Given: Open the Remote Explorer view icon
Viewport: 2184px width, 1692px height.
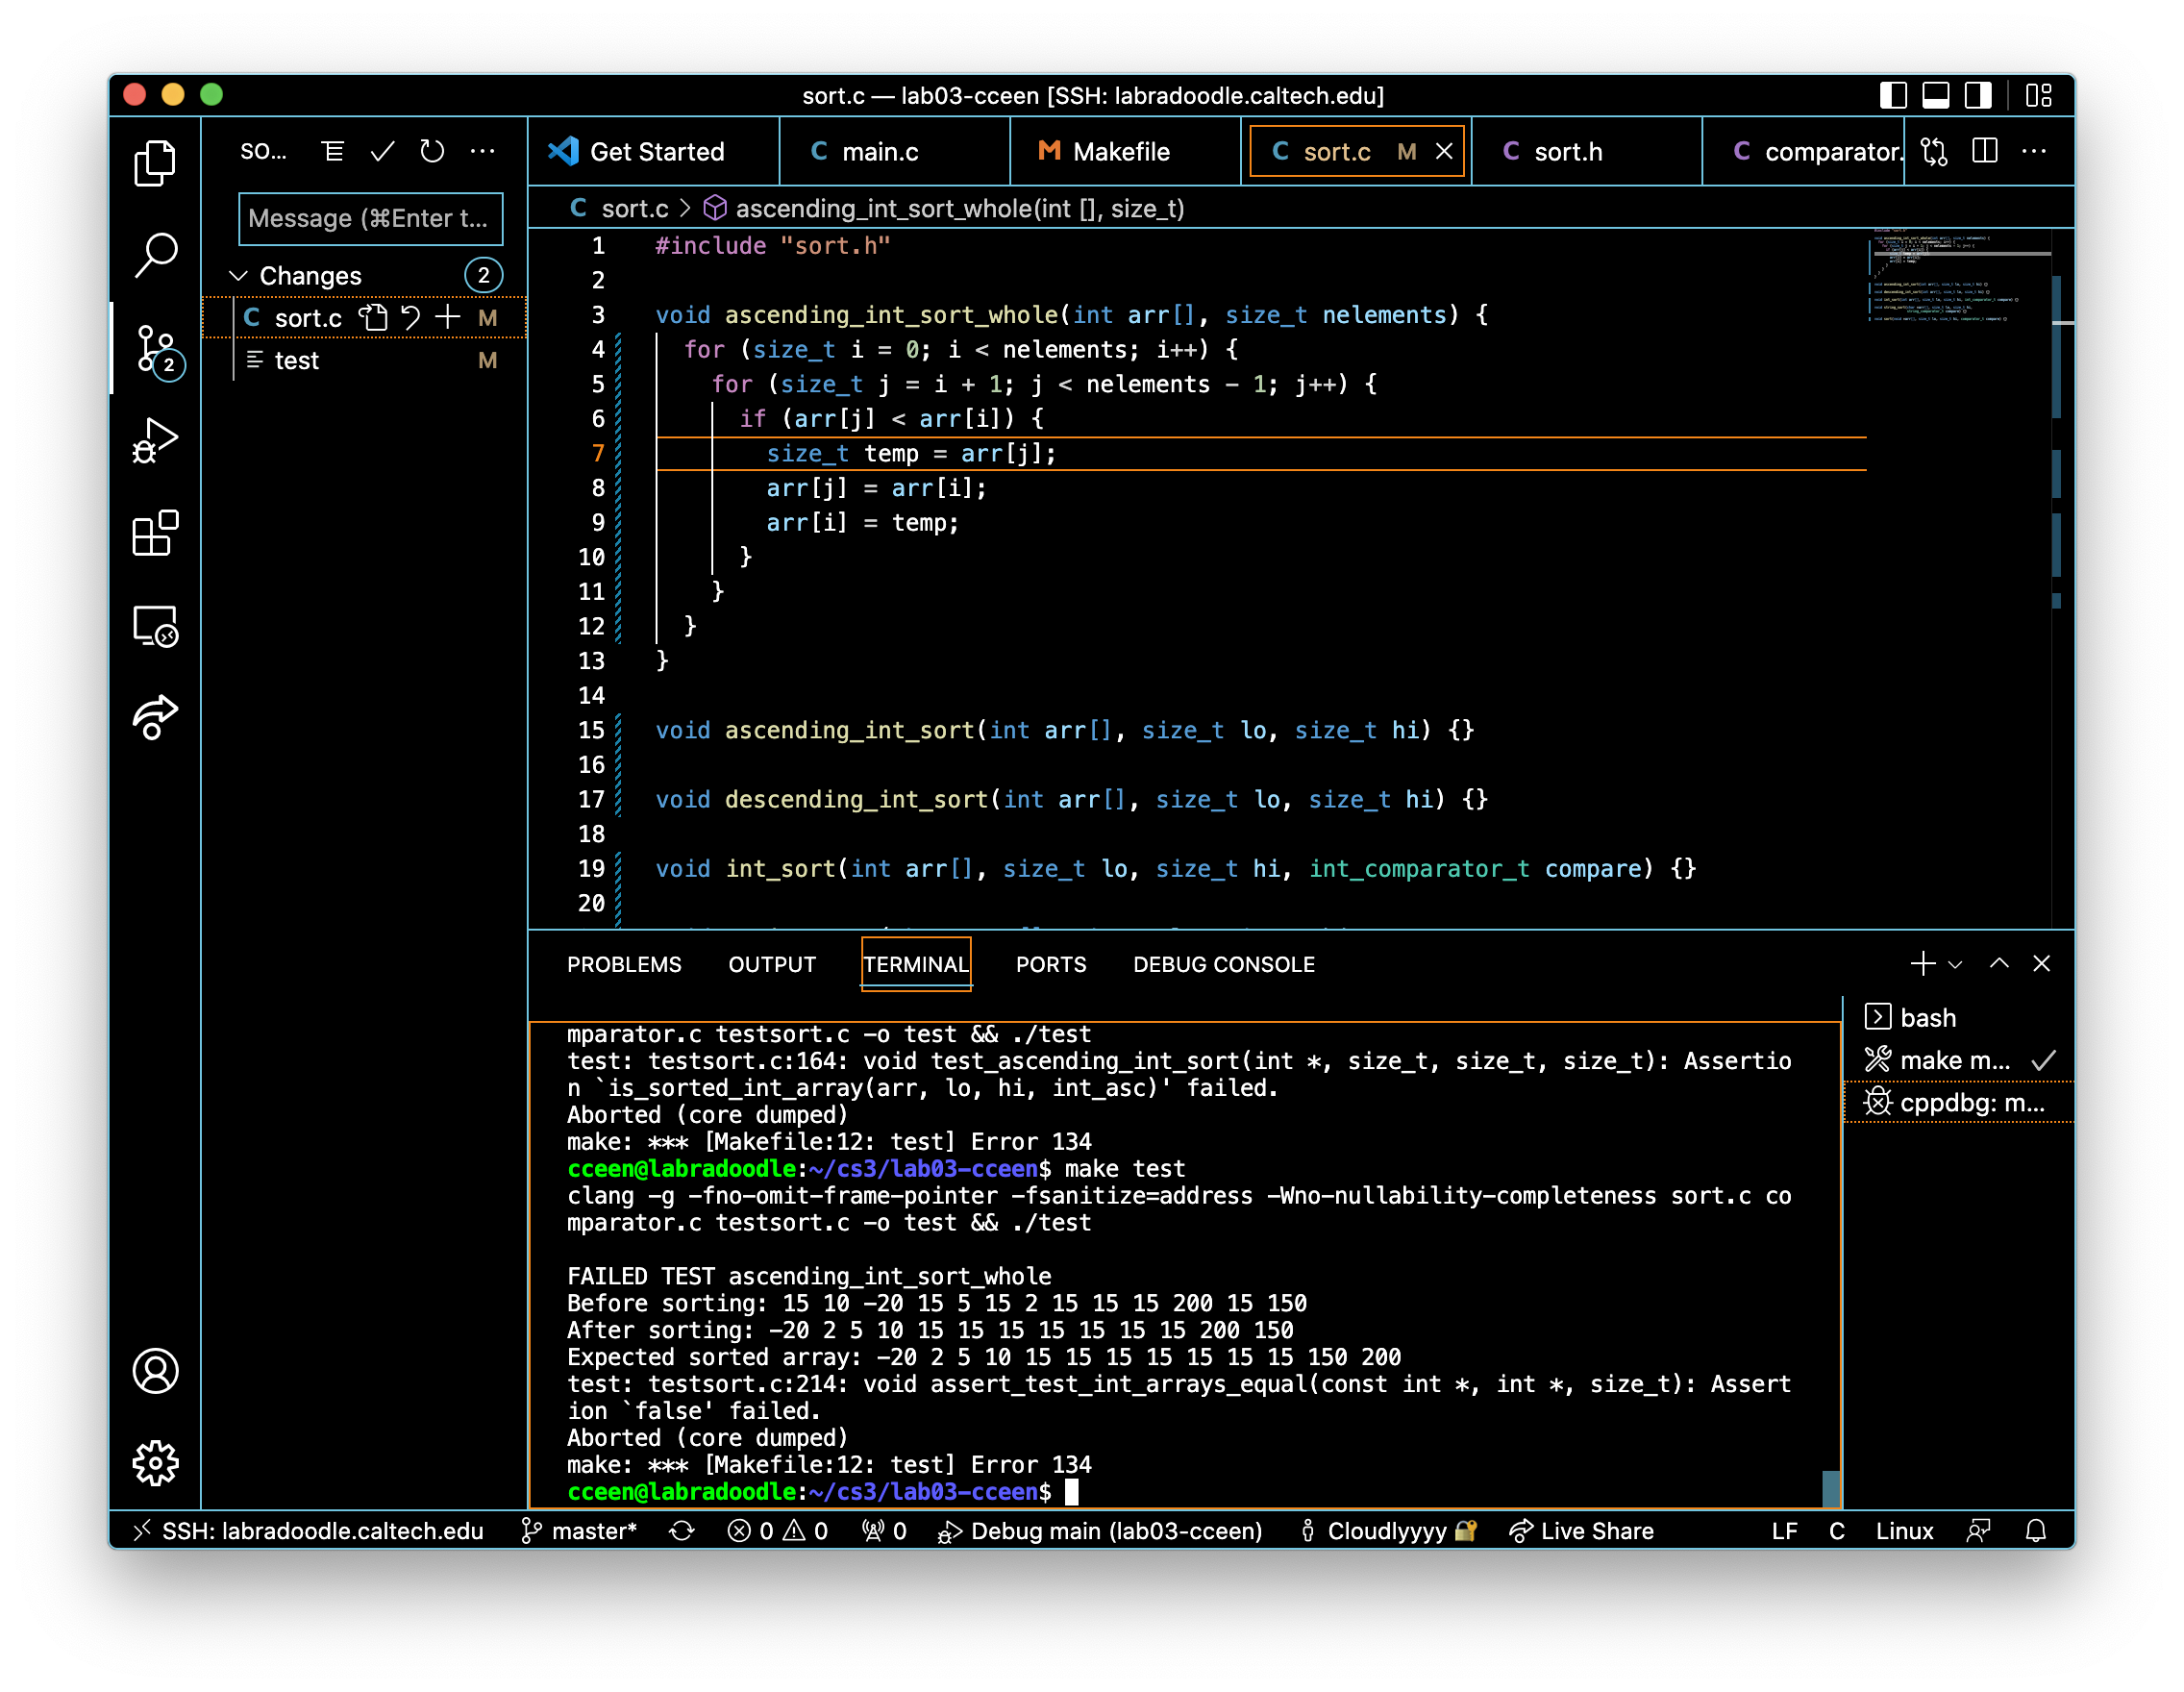Looking at the screenshot, I should tap(155, 627).
